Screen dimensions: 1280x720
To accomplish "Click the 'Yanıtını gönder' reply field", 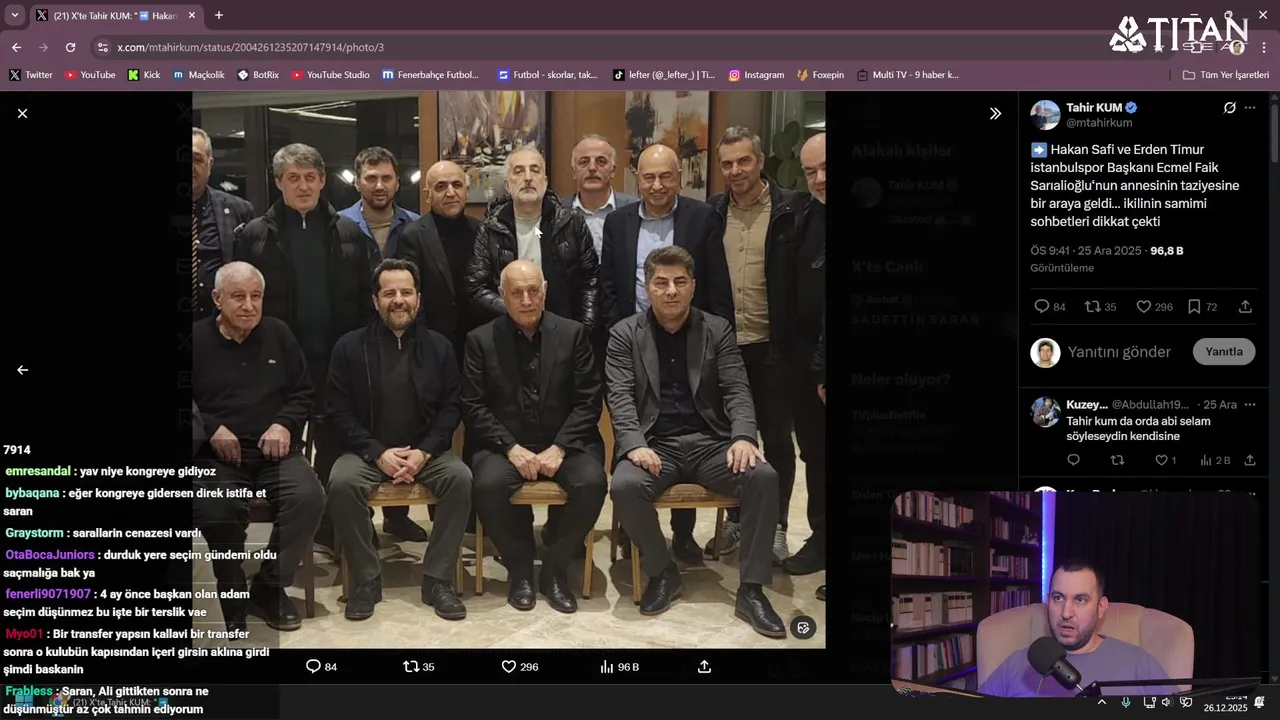I will pyautogui.click(x=1119, y=352).
